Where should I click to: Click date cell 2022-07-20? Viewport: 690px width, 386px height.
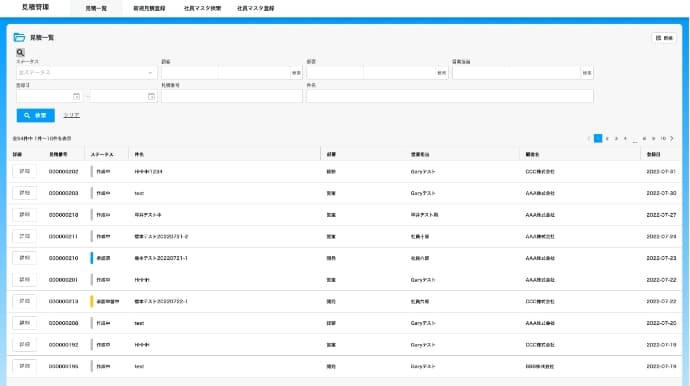point(661,323)
